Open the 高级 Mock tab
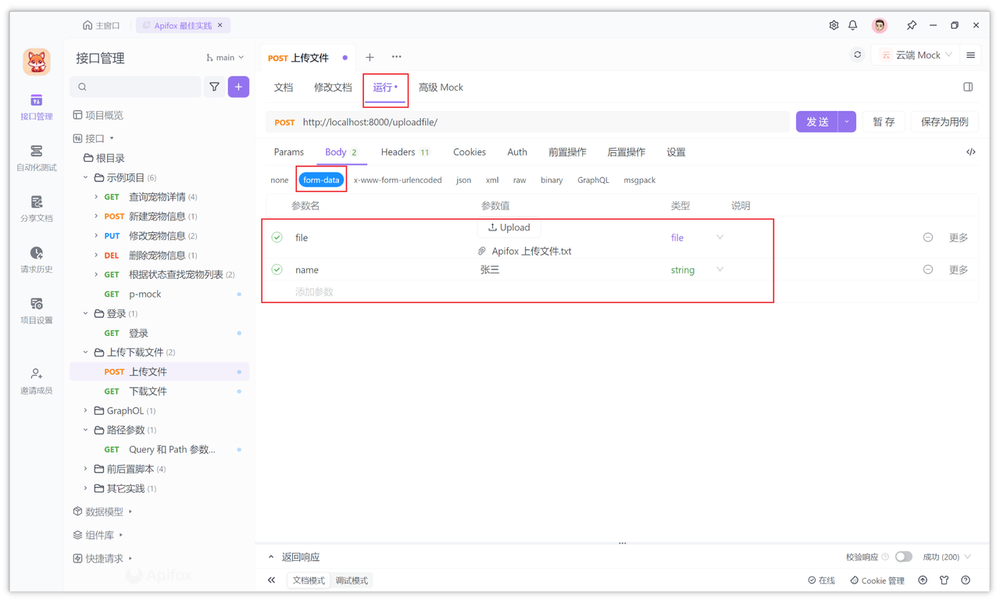The image size is (1000, 600). click(440, 87)
